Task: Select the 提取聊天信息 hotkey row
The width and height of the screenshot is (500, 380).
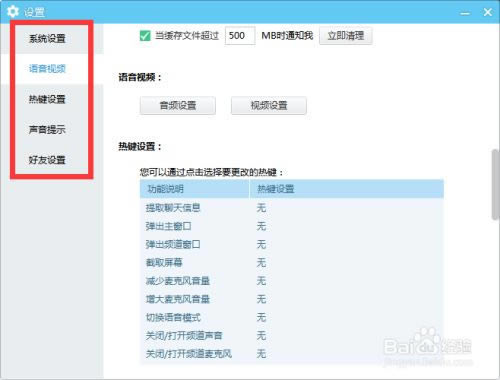Action: (x=292, y=208)
